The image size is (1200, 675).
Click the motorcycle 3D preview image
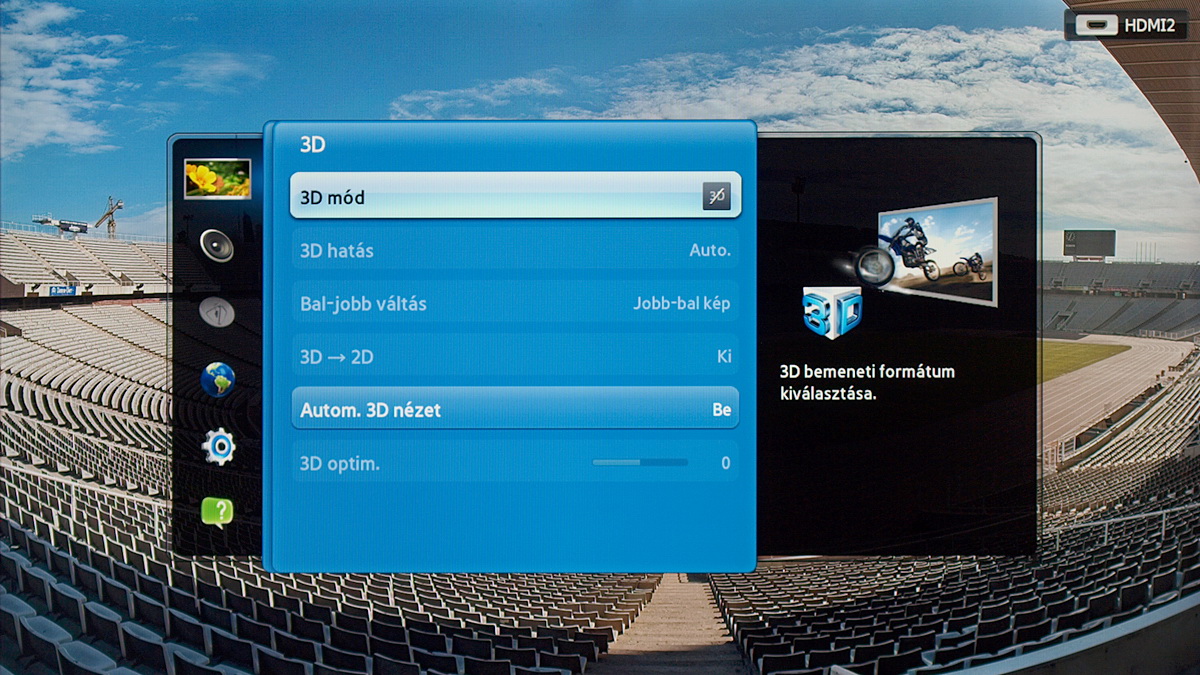pyautogui.click(x=936, y=251)
